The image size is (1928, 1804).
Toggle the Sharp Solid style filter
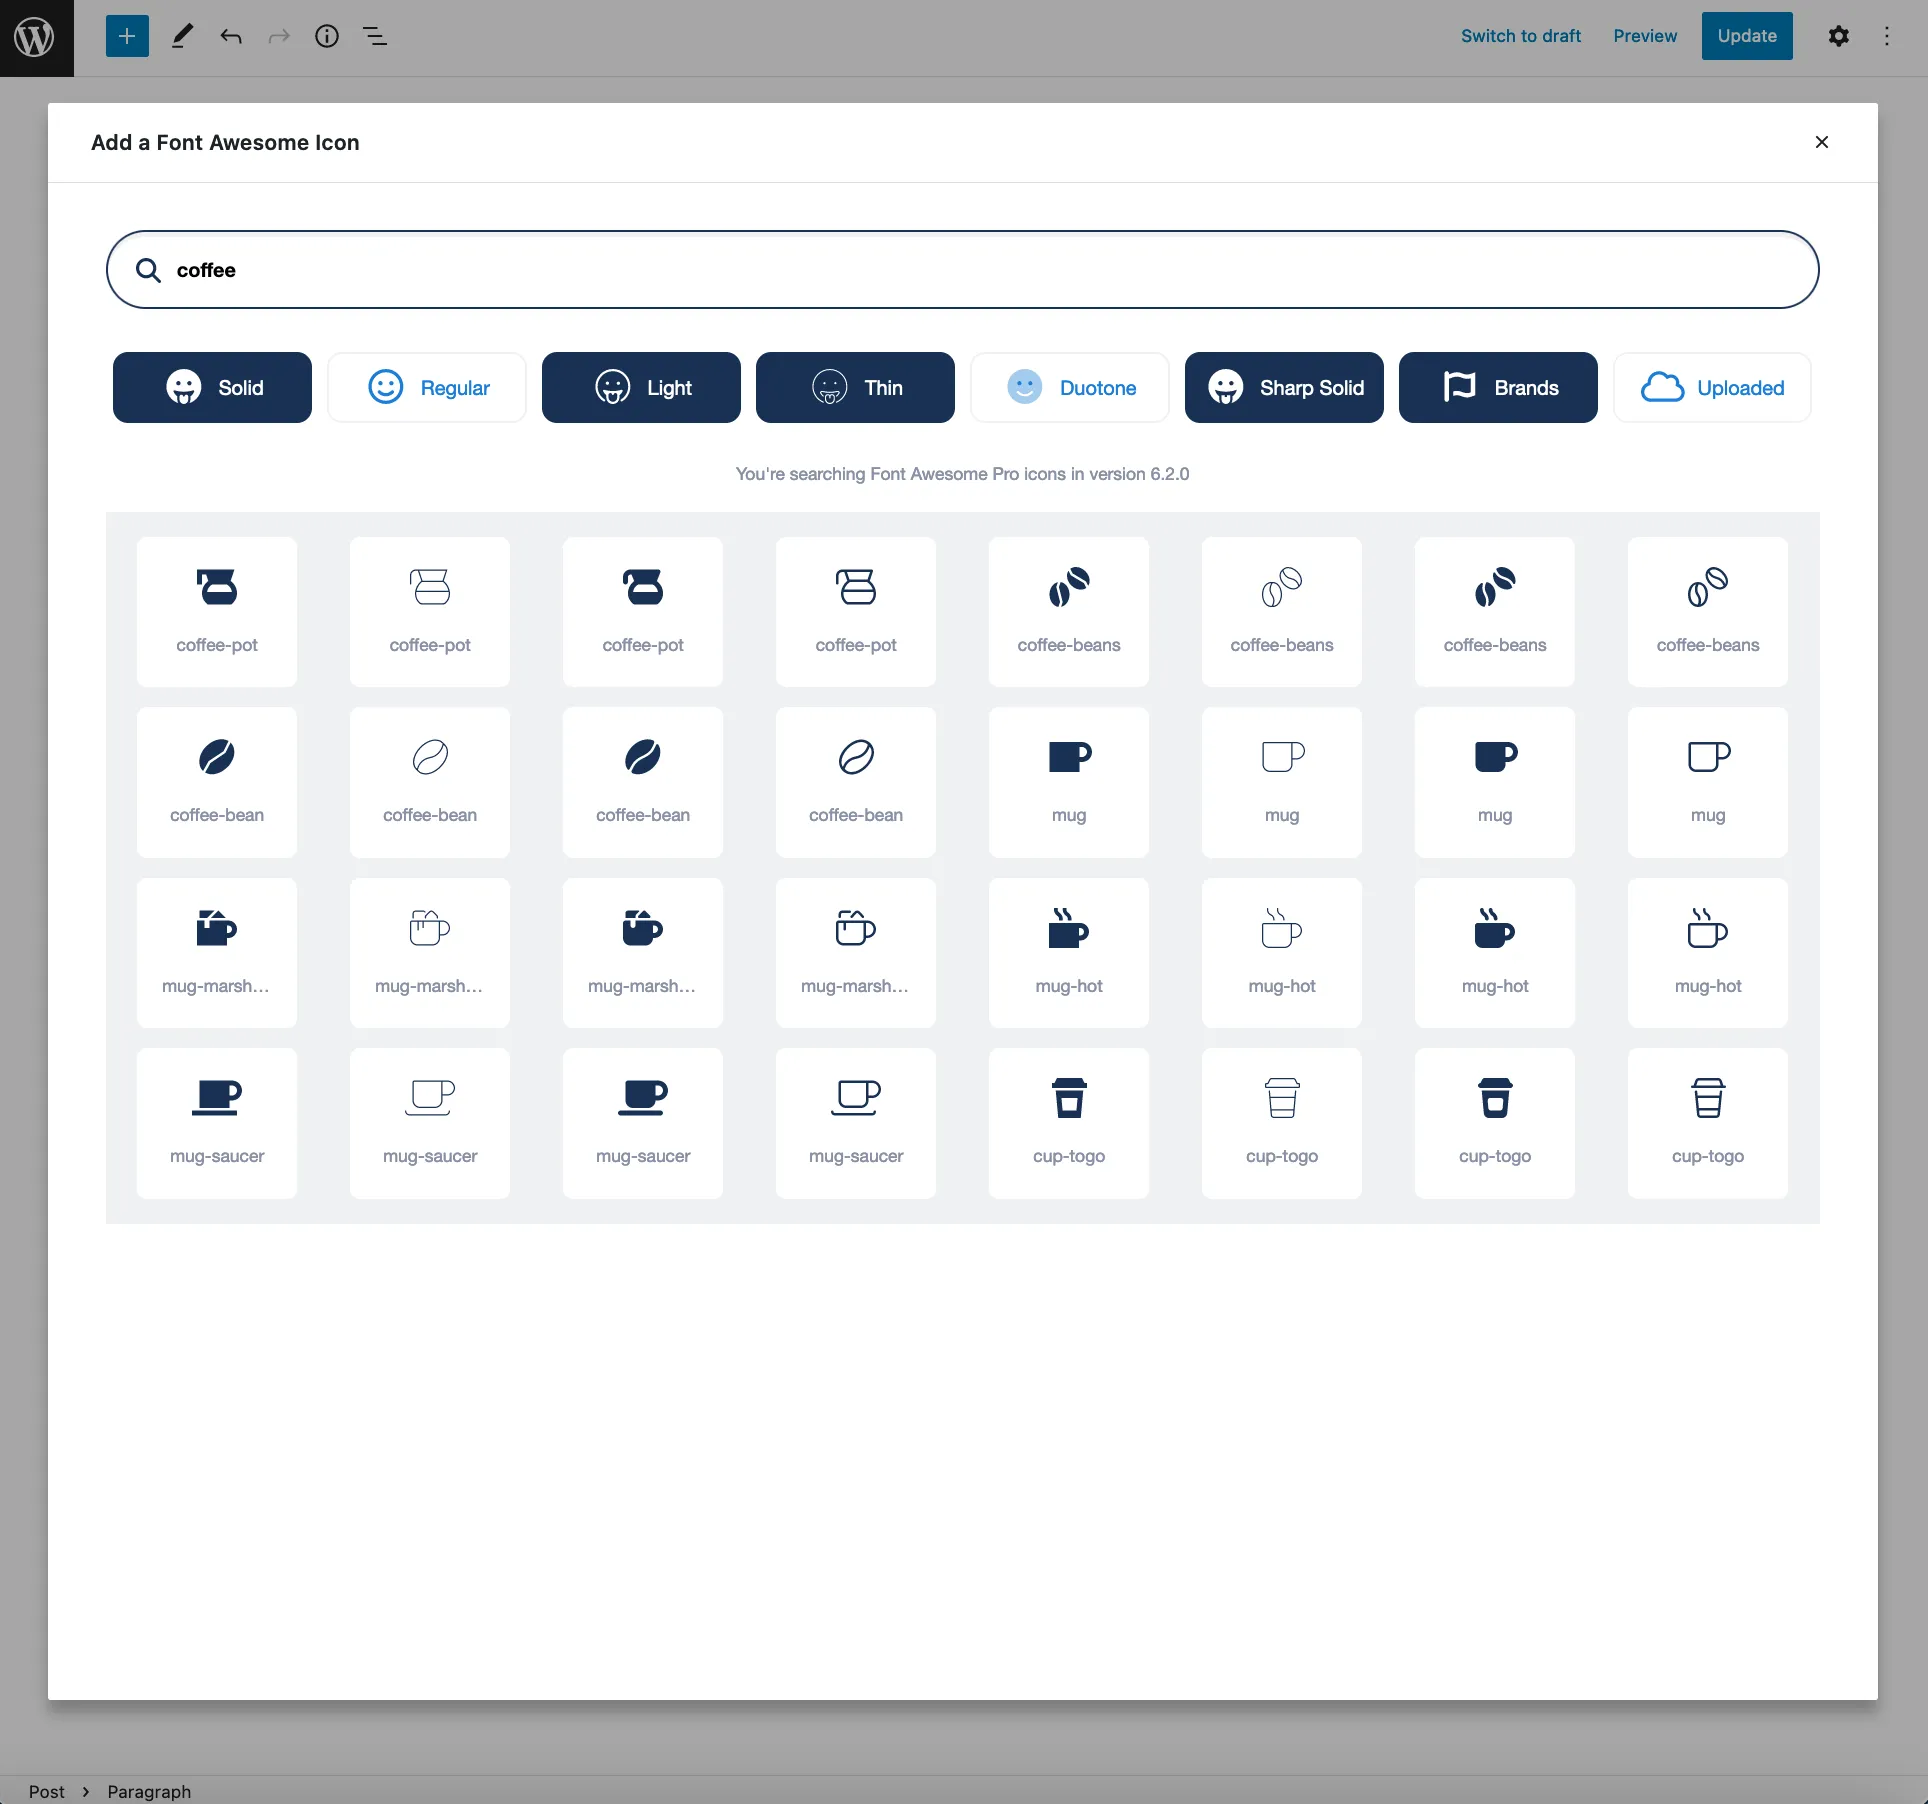[1284, 387]
